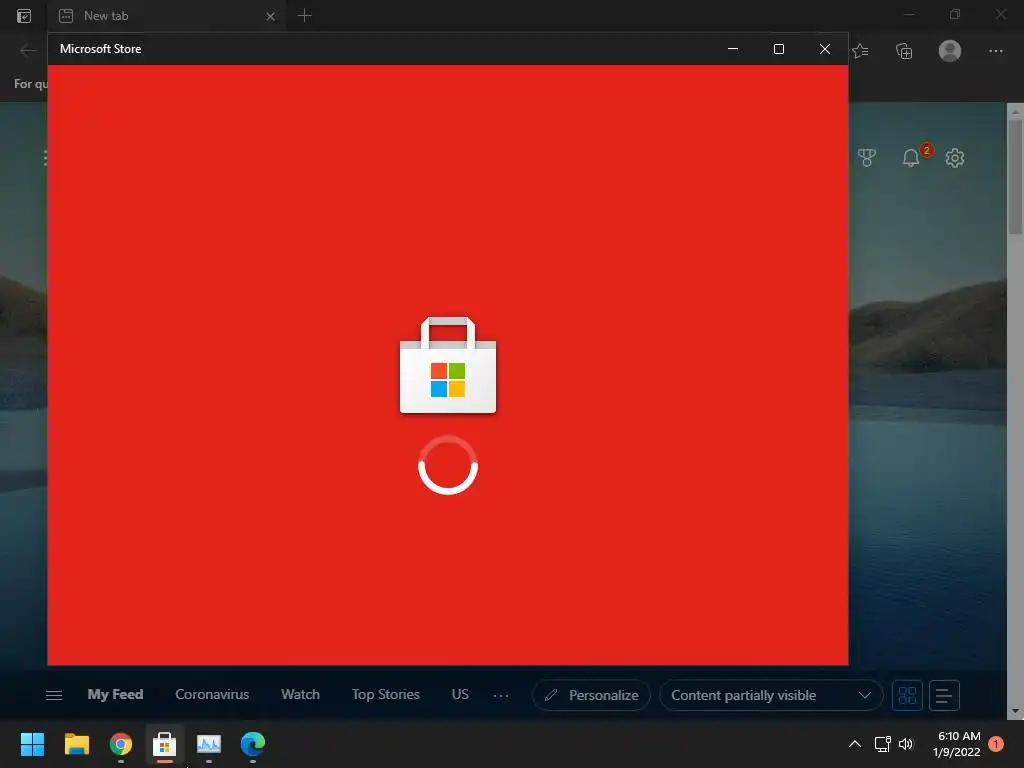Switch feed to grid layout view
The image size is (1024, 768).
(907, 696)
